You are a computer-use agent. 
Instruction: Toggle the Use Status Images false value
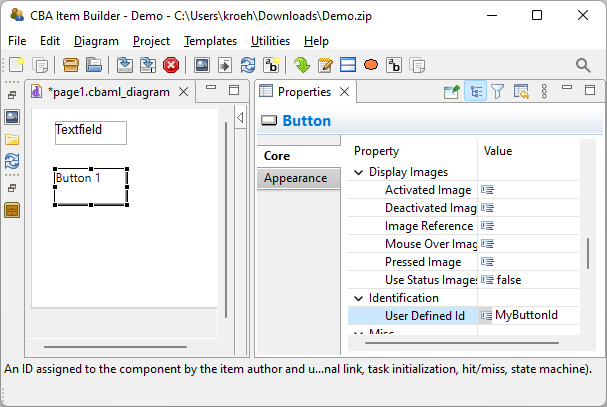(x=508, y=280)
